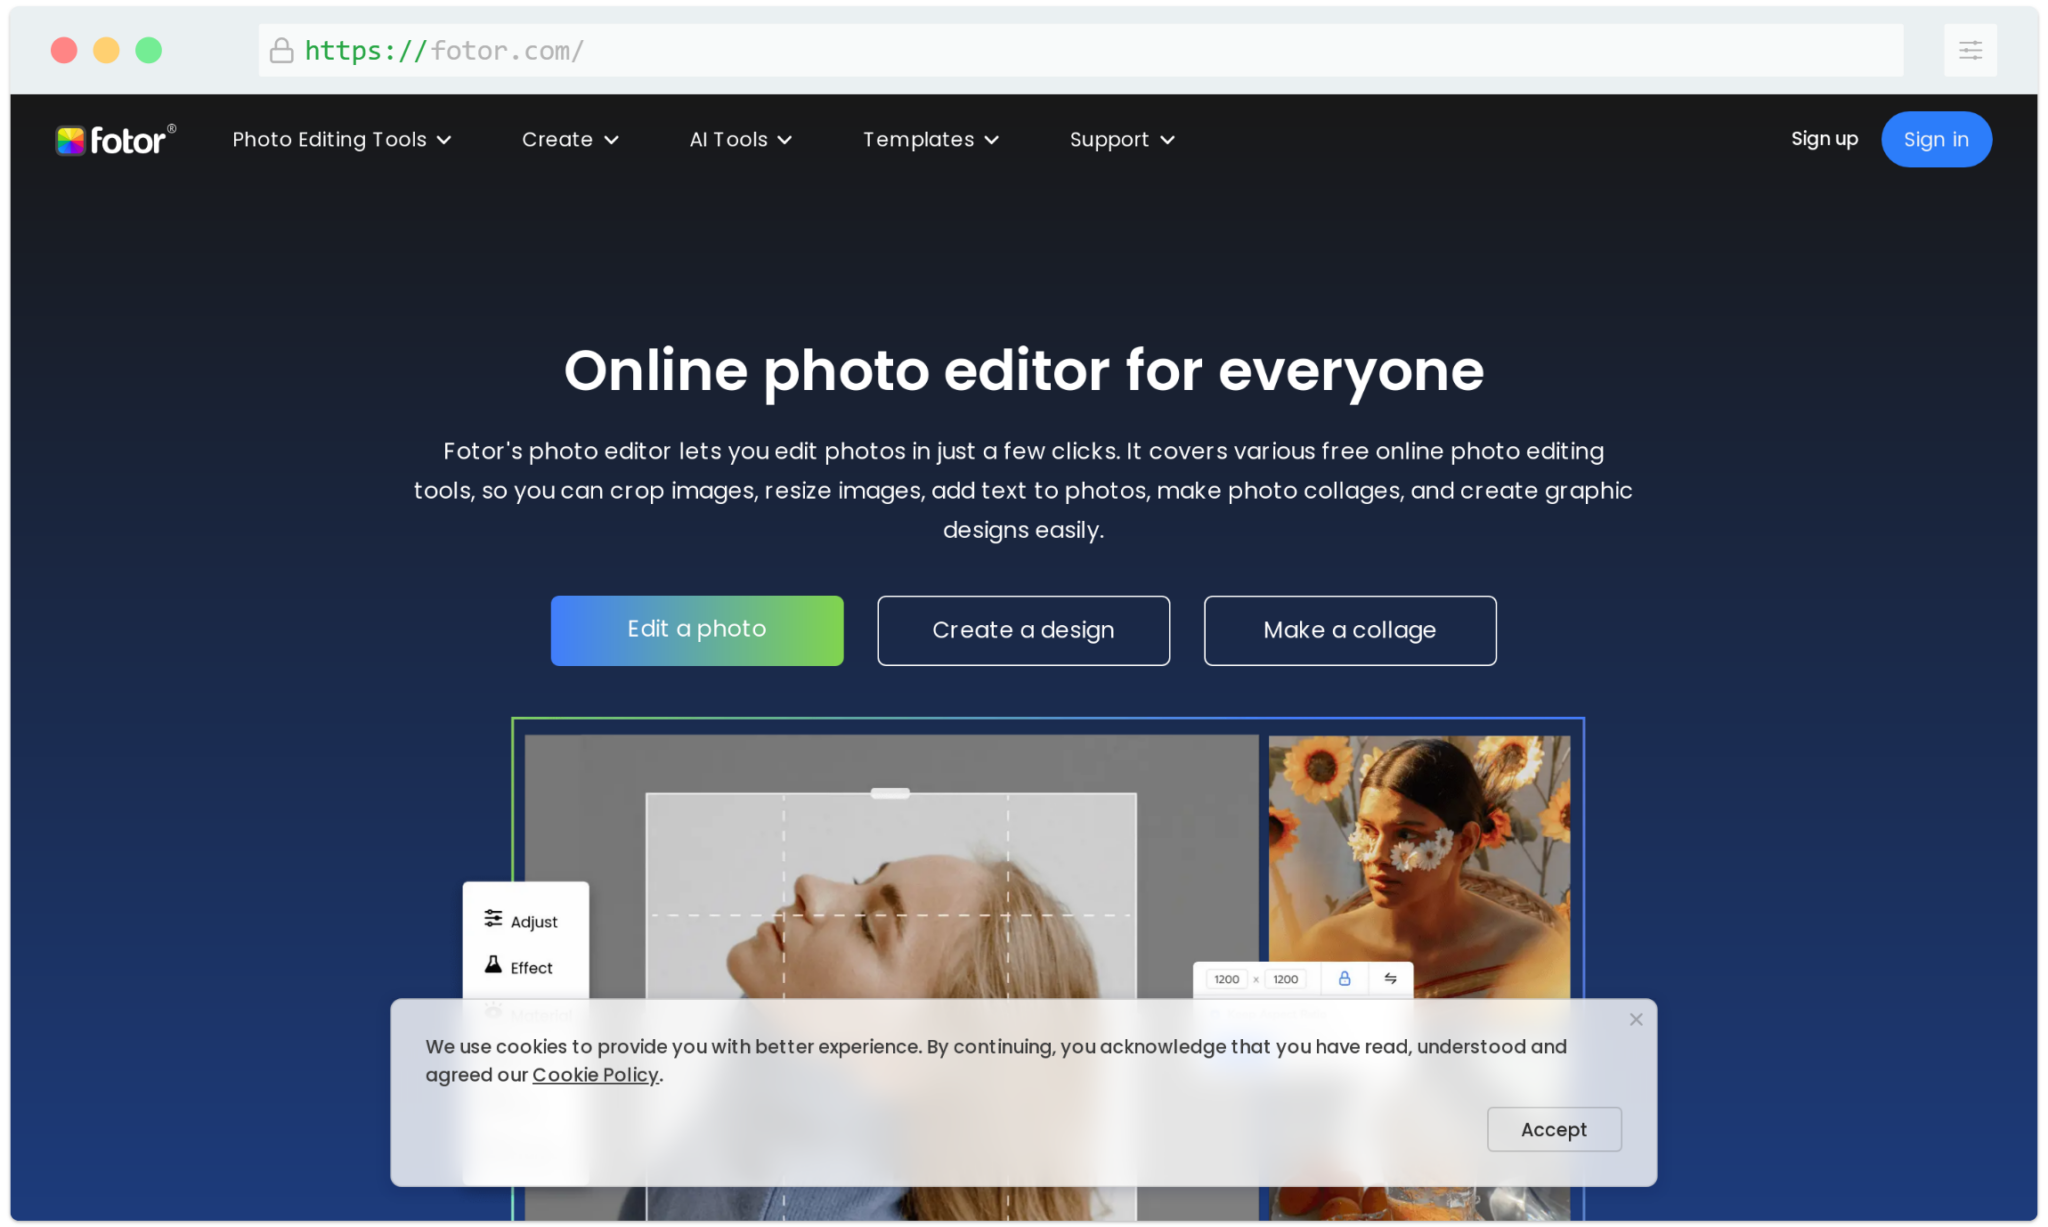Click Make a collage button
This screenshot has height=1227, width=2048.
pyautogui.click(x=1350, y=630)
